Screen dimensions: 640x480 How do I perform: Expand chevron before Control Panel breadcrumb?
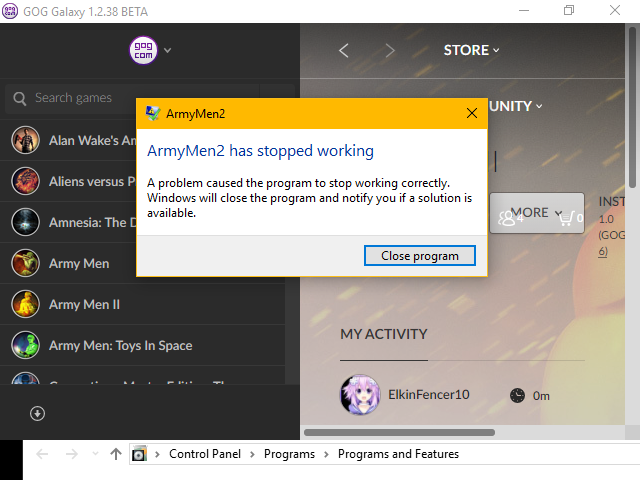click(x=157, y=454)
